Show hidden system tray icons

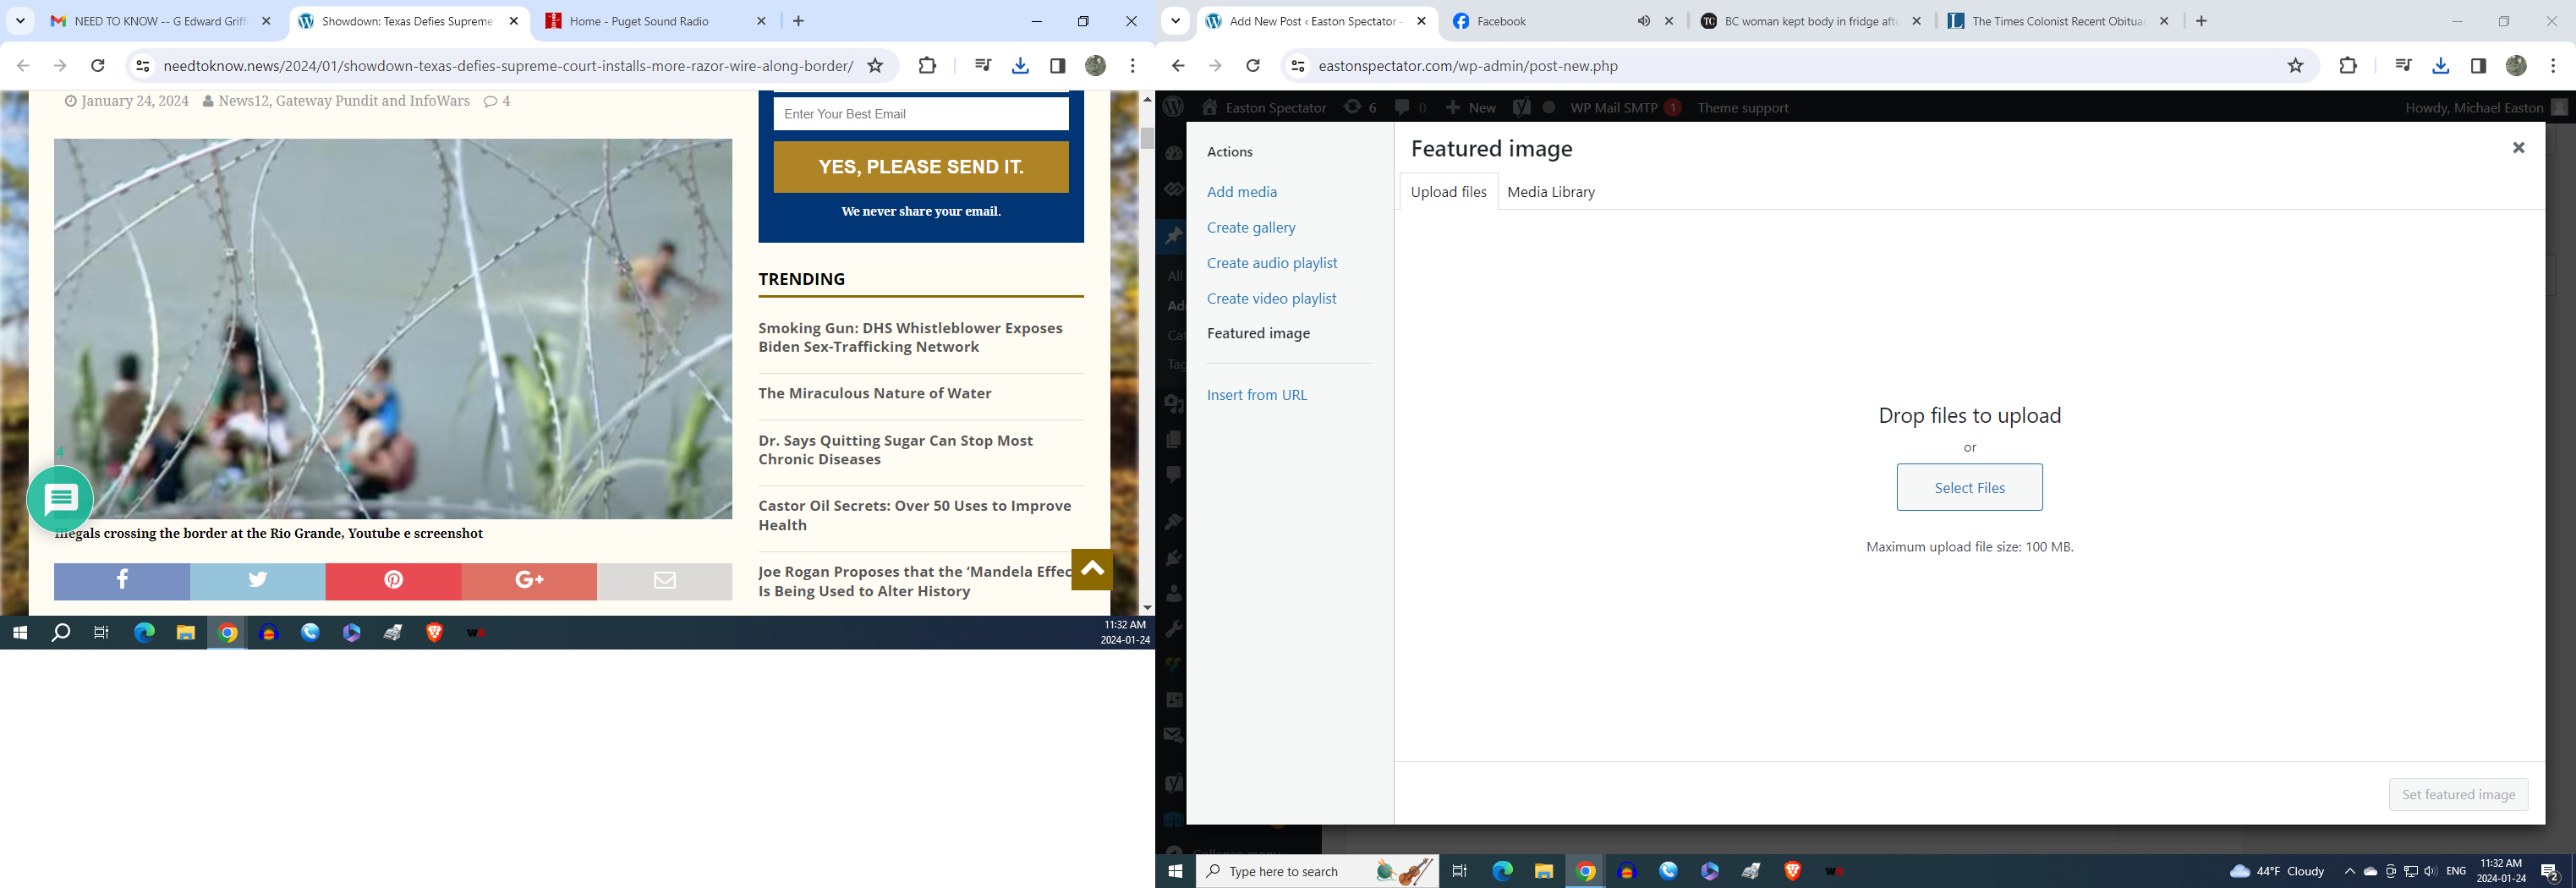click(2349, 871)
